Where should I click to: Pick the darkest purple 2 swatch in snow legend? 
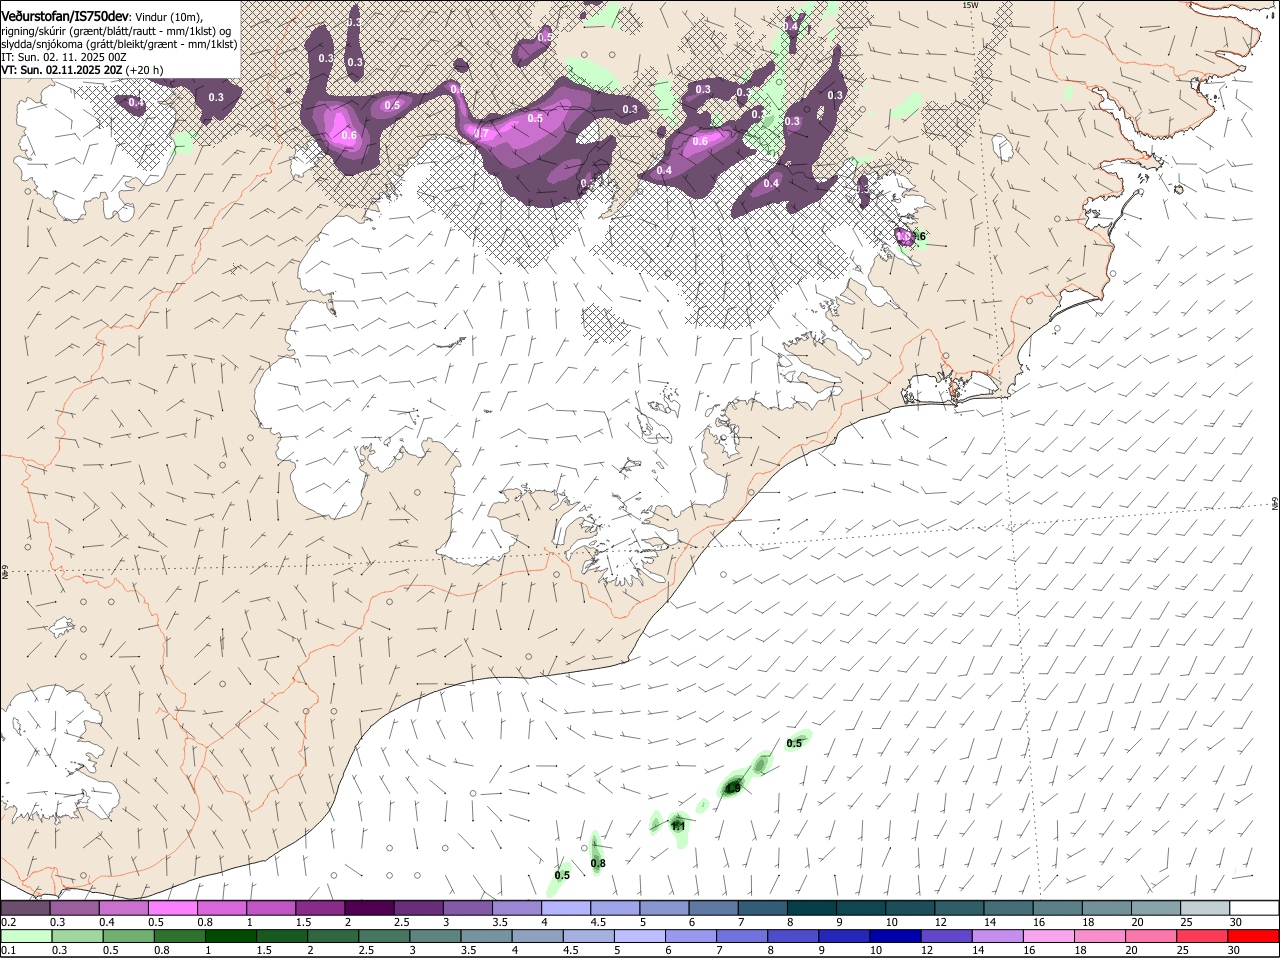369,907
